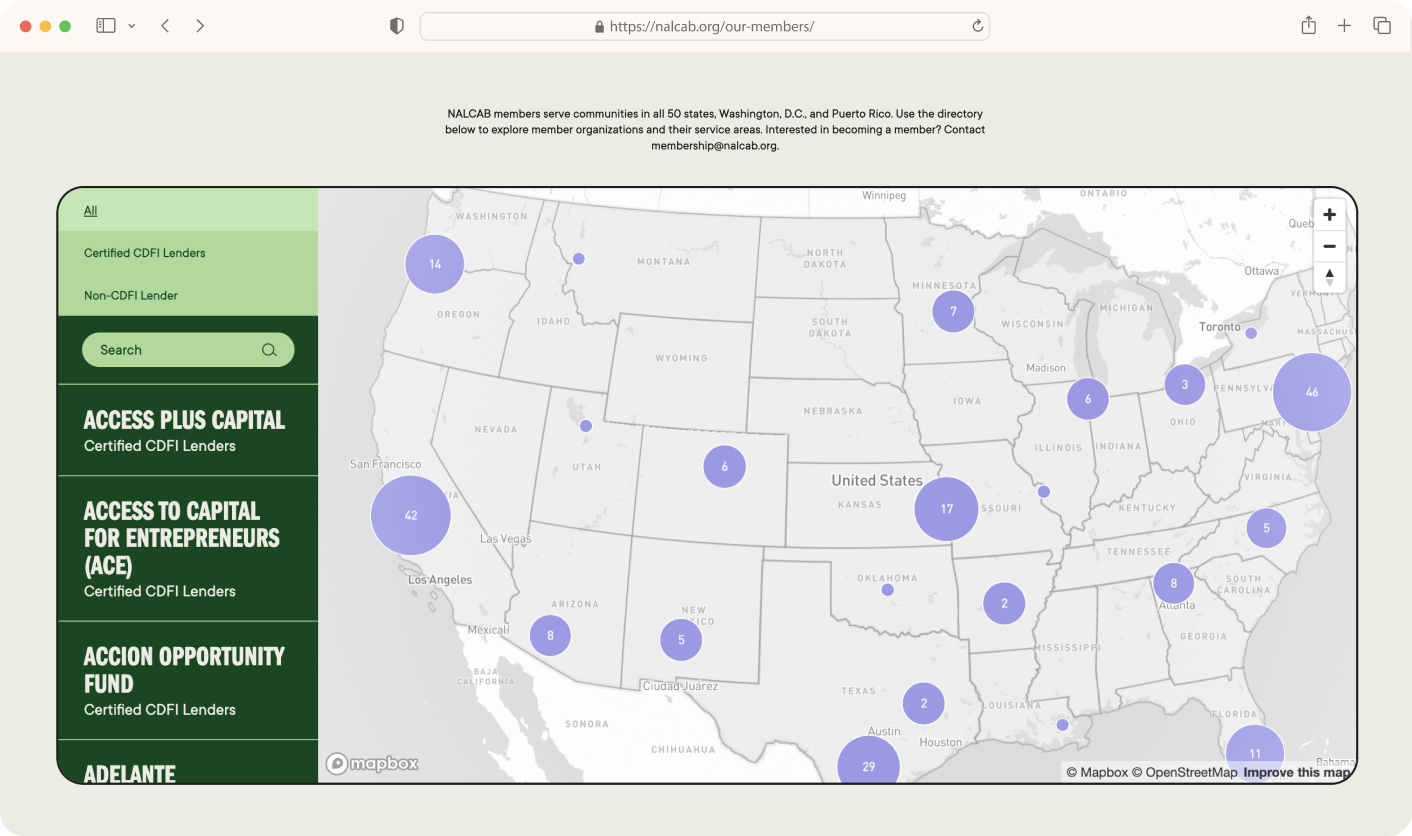Select the All filter tab

[x=188, y=210]
